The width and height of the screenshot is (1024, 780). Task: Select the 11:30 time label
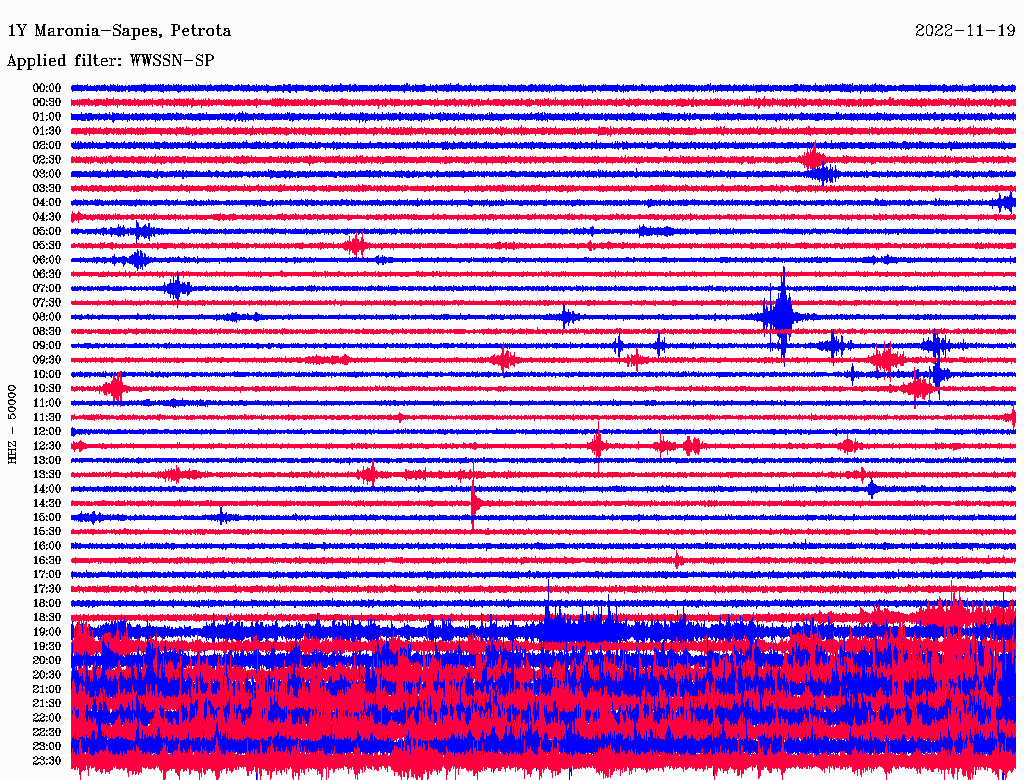pos(47,417)
